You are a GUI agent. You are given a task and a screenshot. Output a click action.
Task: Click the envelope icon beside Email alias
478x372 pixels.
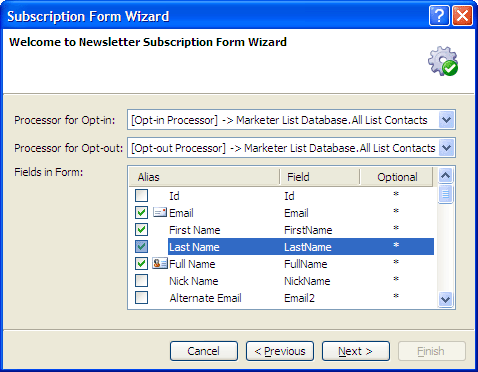tap(160, 212)
